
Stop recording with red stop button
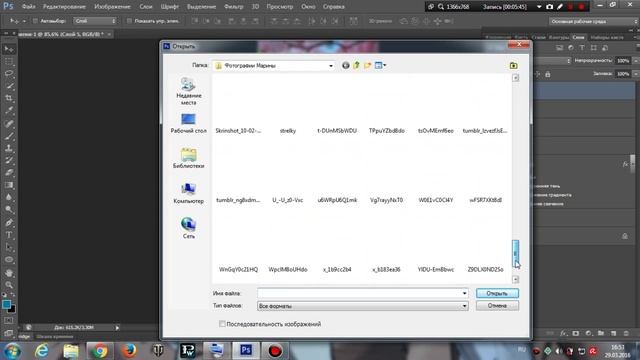581,7
